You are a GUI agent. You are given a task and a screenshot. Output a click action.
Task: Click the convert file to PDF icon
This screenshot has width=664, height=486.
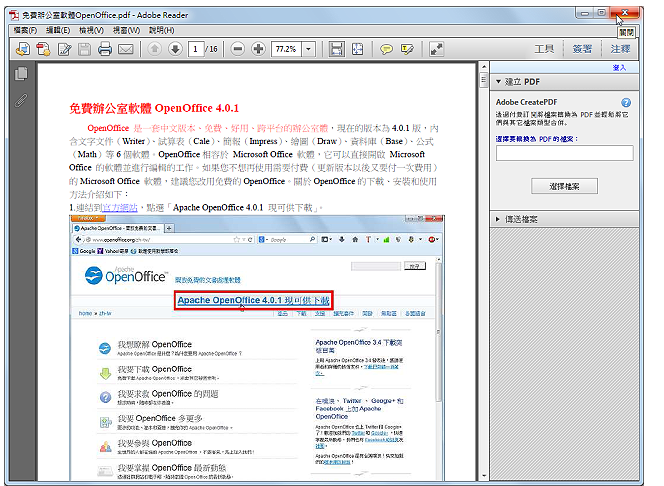pyautogui.click(x=43, y=49)
